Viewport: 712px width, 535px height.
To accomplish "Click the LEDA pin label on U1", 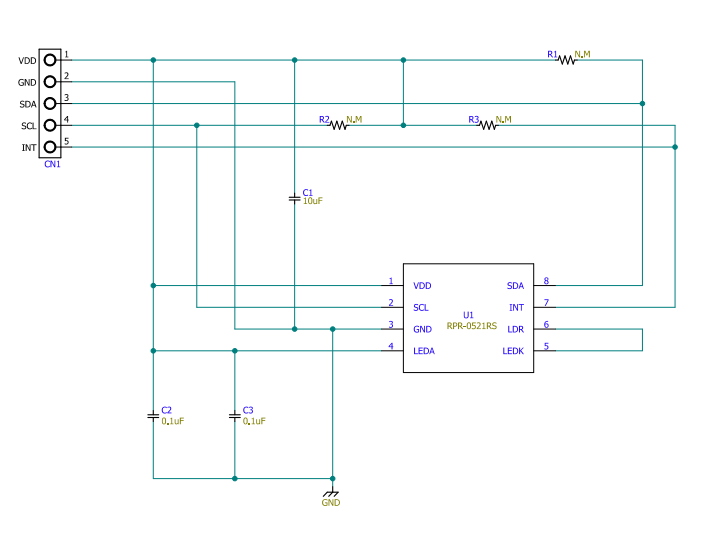I will 424,351.
